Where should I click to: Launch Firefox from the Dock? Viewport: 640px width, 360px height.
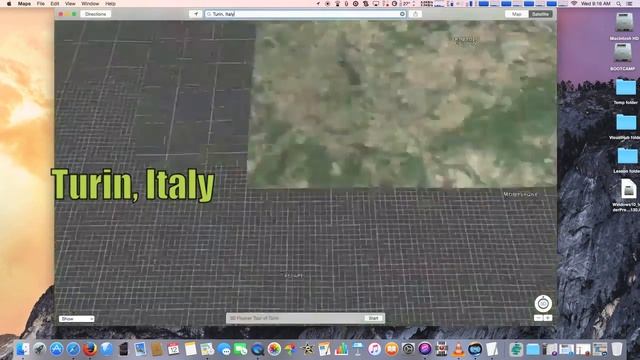90,349
